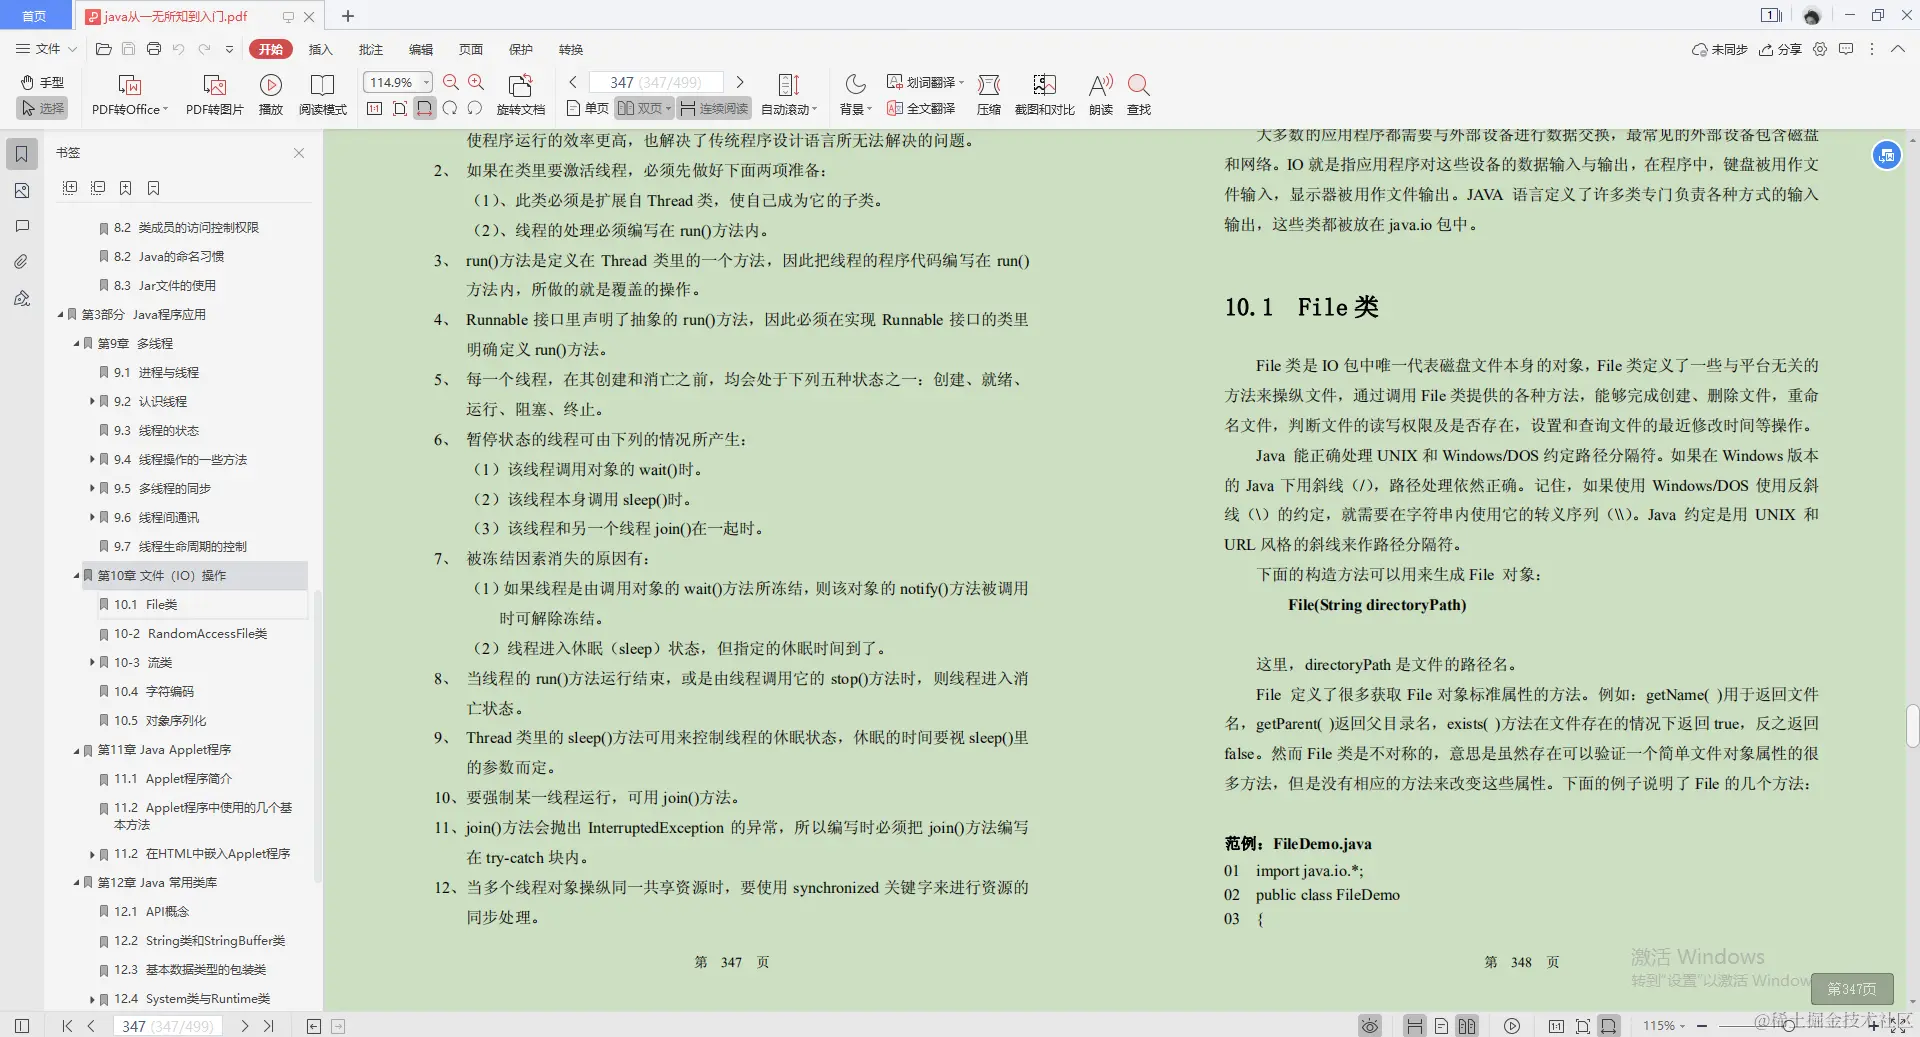Toggle eye-protection mode in status bar
Image resolution: width=1920 pixels, height=1037 pixels.
(1368, 1025)
